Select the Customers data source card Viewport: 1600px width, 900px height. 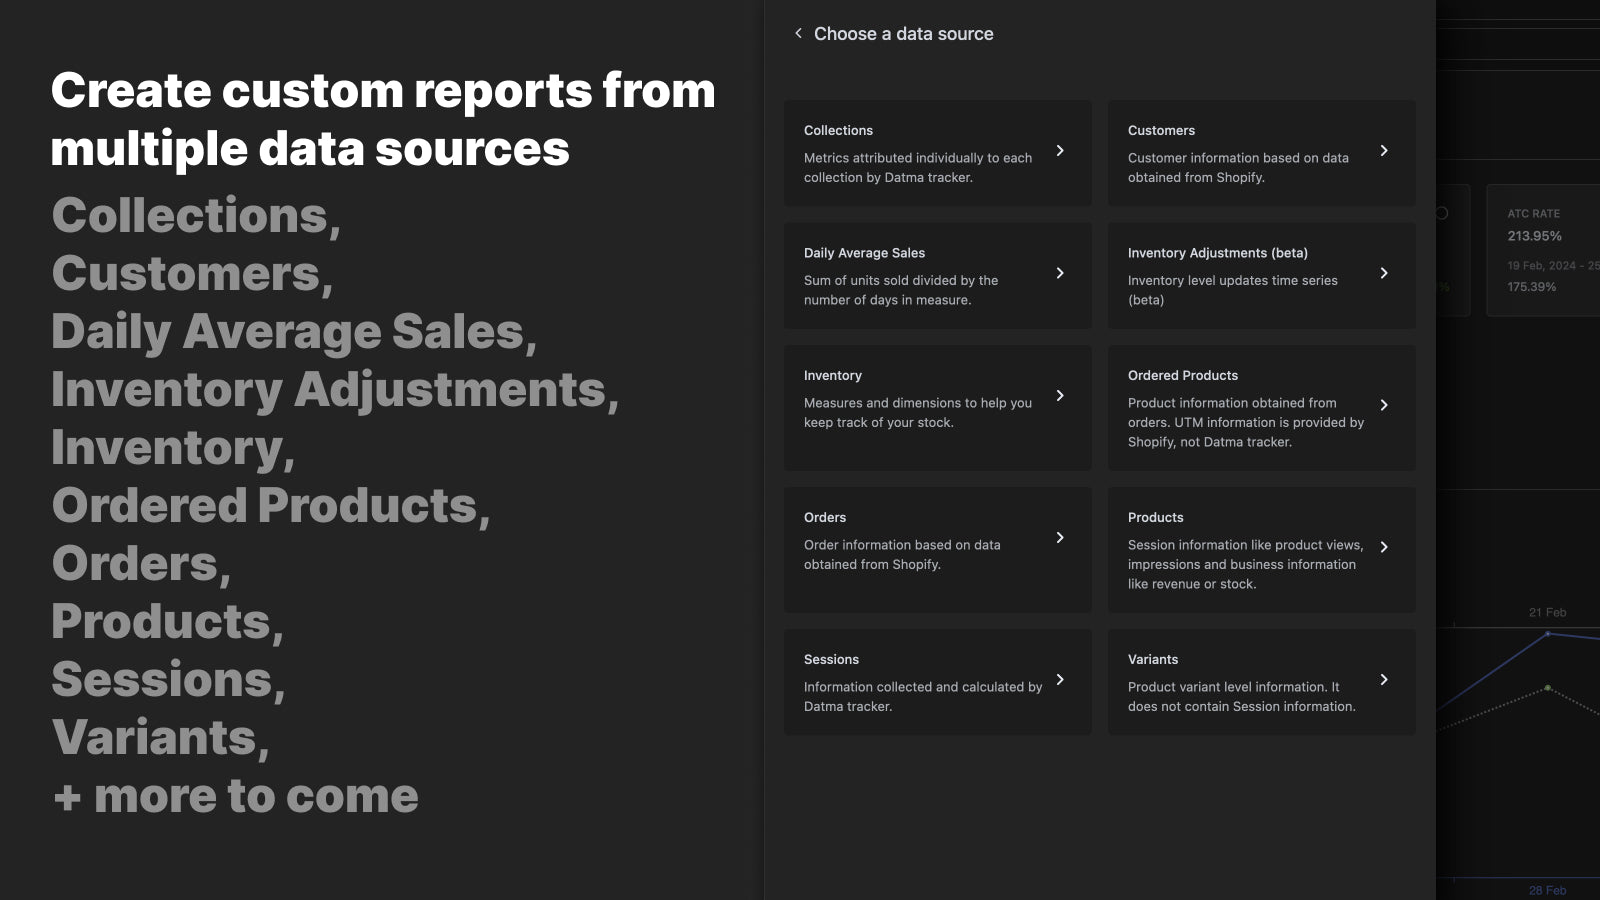pos(1261,153)
